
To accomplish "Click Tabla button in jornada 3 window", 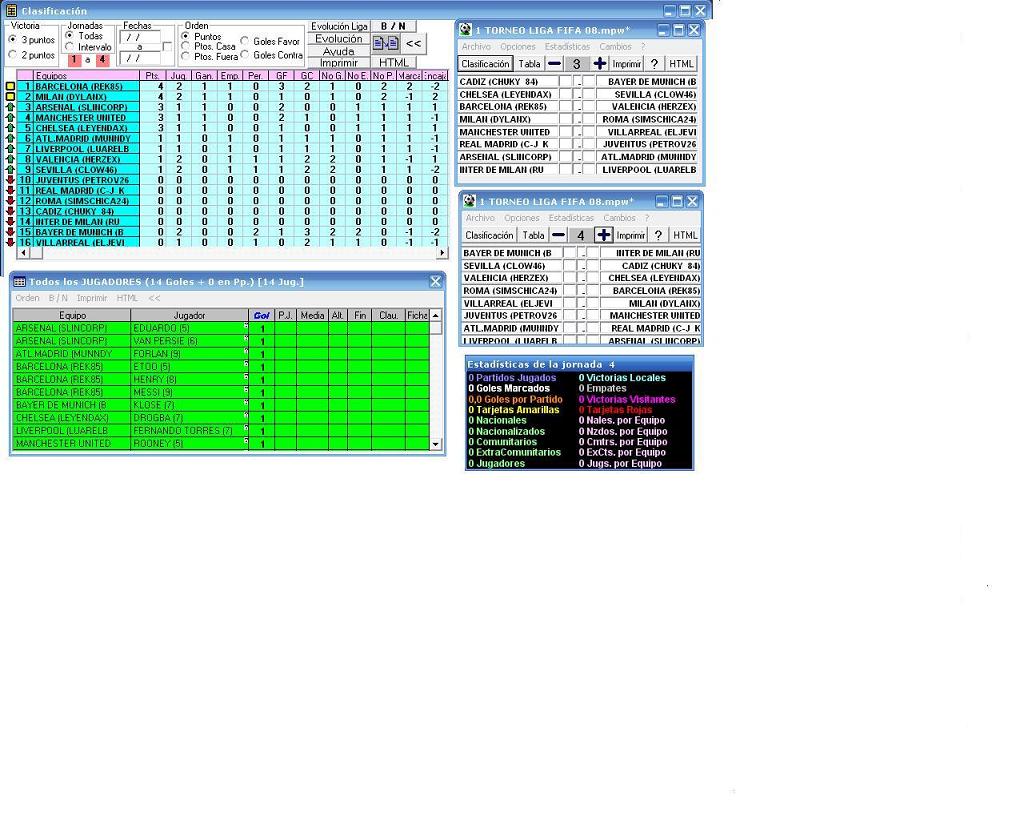I will [x=529, y=63].
